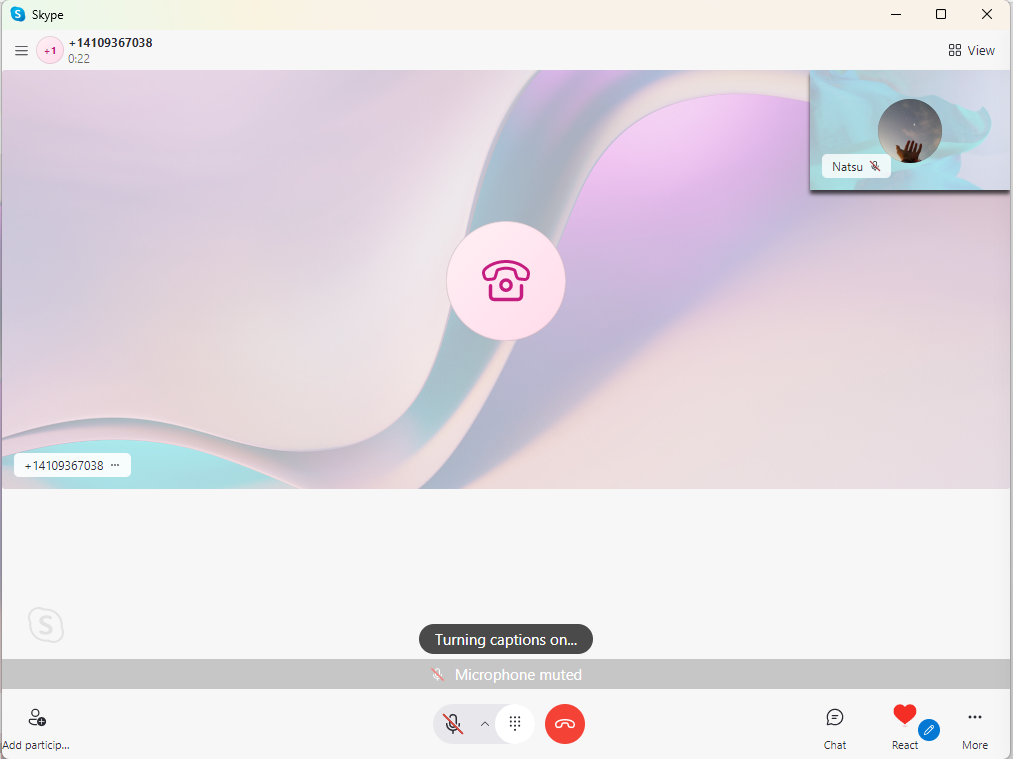This screenshot has height=759, width=1013.
Task: Click the Skype logo in title bar
Action: (x=18, y=14)
